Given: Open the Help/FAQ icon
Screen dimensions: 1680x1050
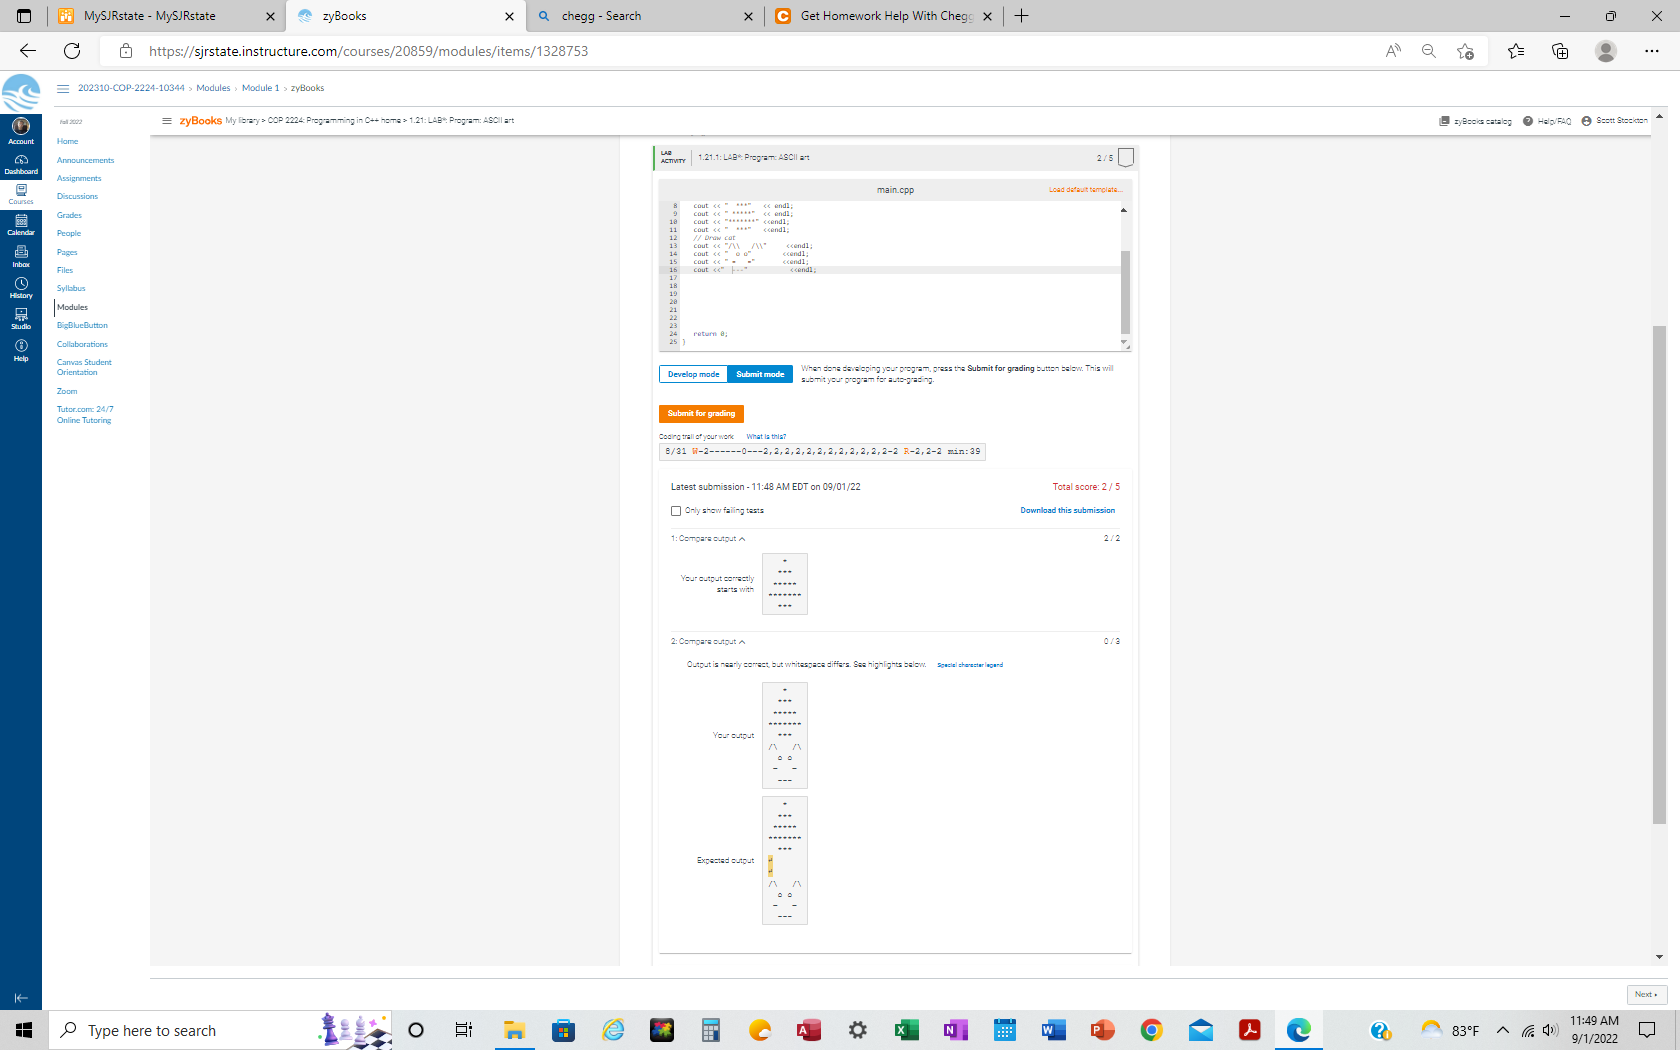Looking at the screenshot, I should (1546, 120).
